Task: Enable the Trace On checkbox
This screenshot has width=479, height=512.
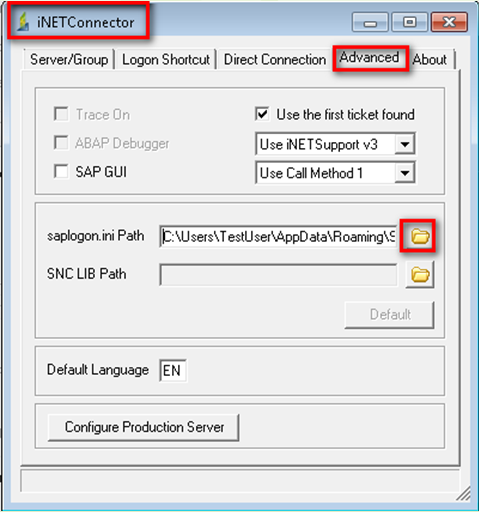Action: pyautogui.click(x=61, y=114)
